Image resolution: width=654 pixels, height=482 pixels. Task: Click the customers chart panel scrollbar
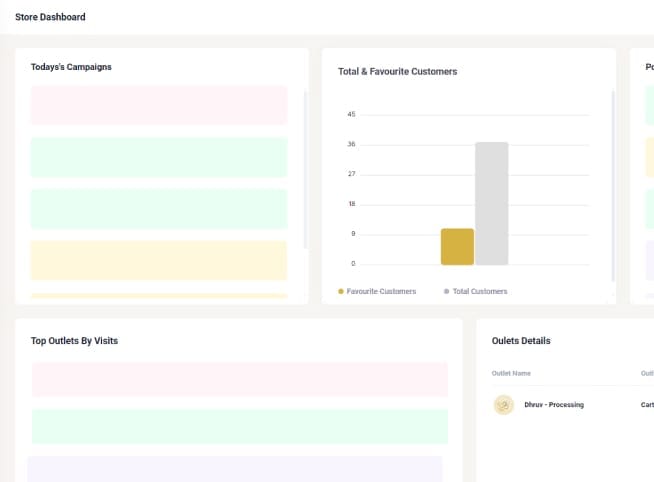pyautogui.click(x=613, y=186)
